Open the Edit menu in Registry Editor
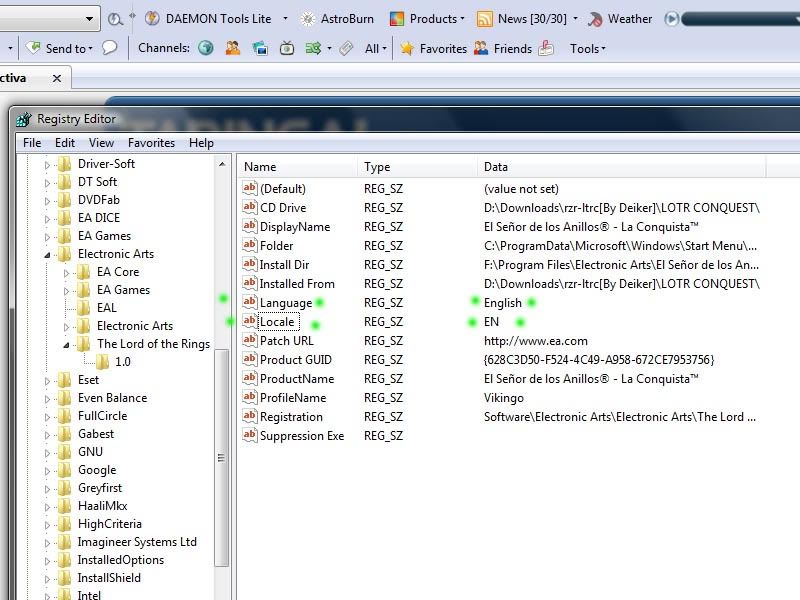The height and width of the screenshot is (600, 800). point(65,143)
